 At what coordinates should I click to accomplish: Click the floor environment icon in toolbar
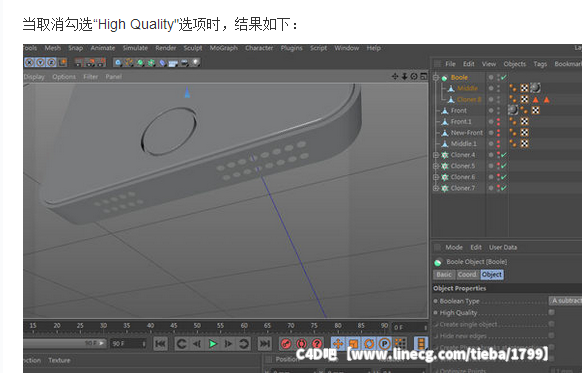[x=173, y=63]
